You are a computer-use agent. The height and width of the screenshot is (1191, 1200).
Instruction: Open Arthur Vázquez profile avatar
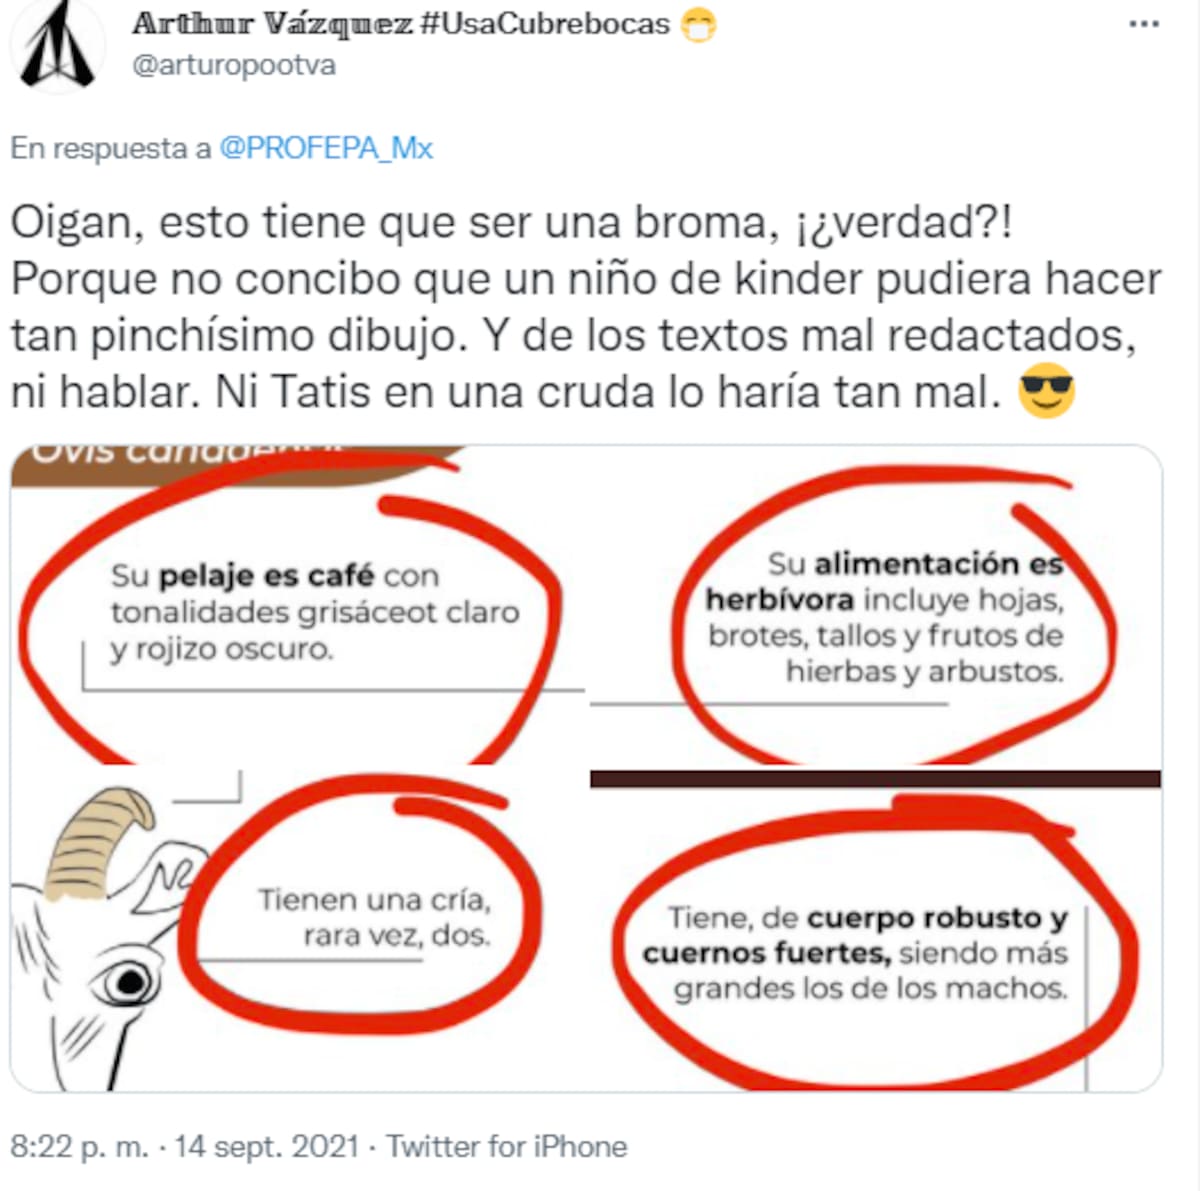tap(57, 45)
